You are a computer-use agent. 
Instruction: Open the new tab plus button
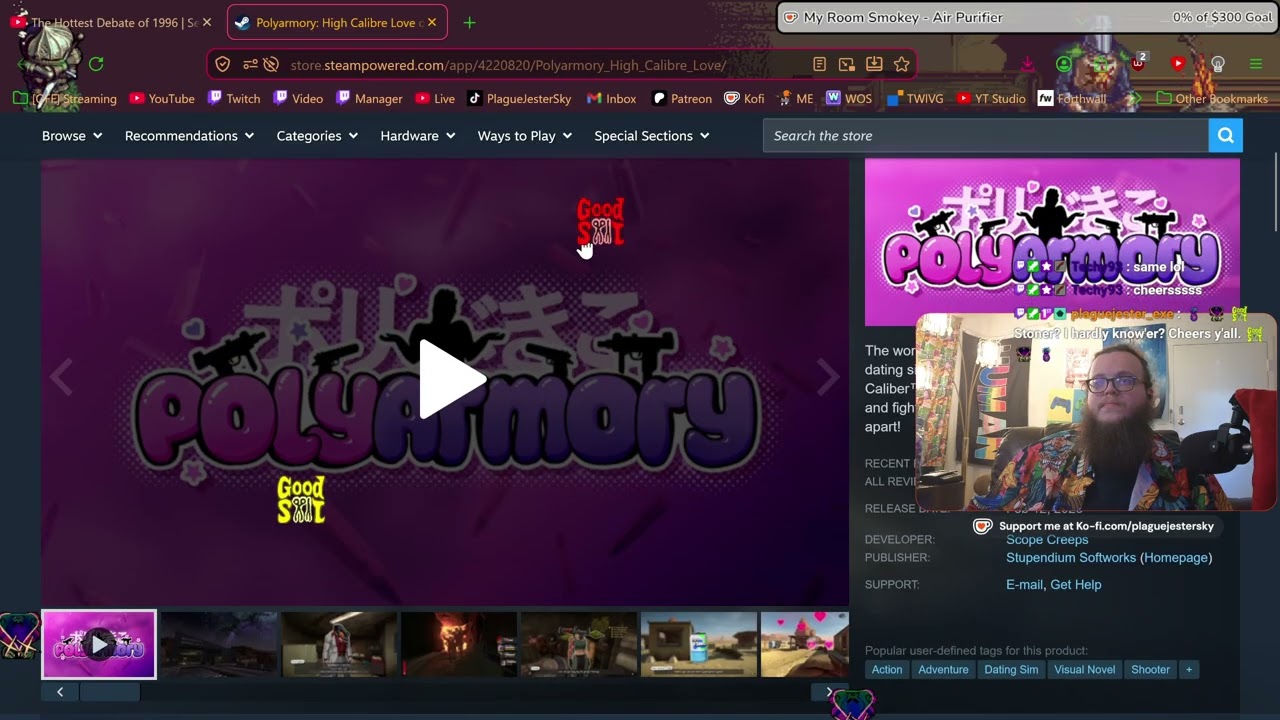469,22
